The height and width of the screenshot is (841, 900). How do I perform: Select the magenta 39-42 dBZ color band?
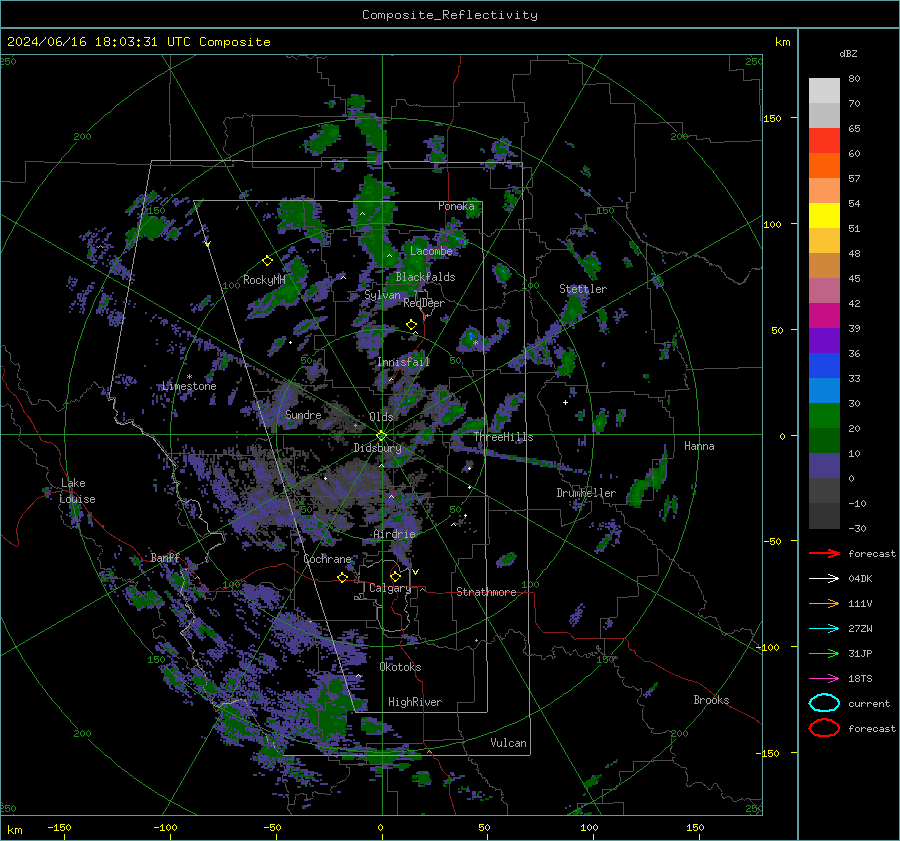point(824,316)
